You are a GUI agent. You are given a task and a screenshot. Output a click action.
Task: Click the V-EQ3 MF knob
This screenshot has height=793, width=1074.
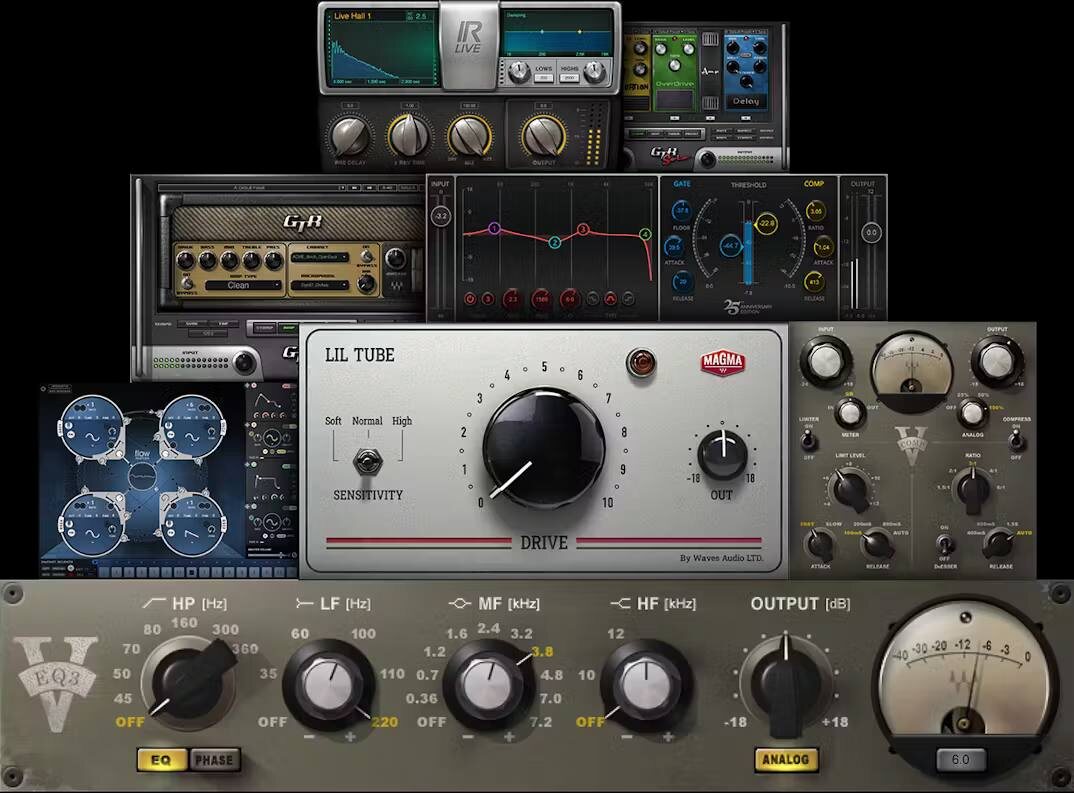pos(488,685)
